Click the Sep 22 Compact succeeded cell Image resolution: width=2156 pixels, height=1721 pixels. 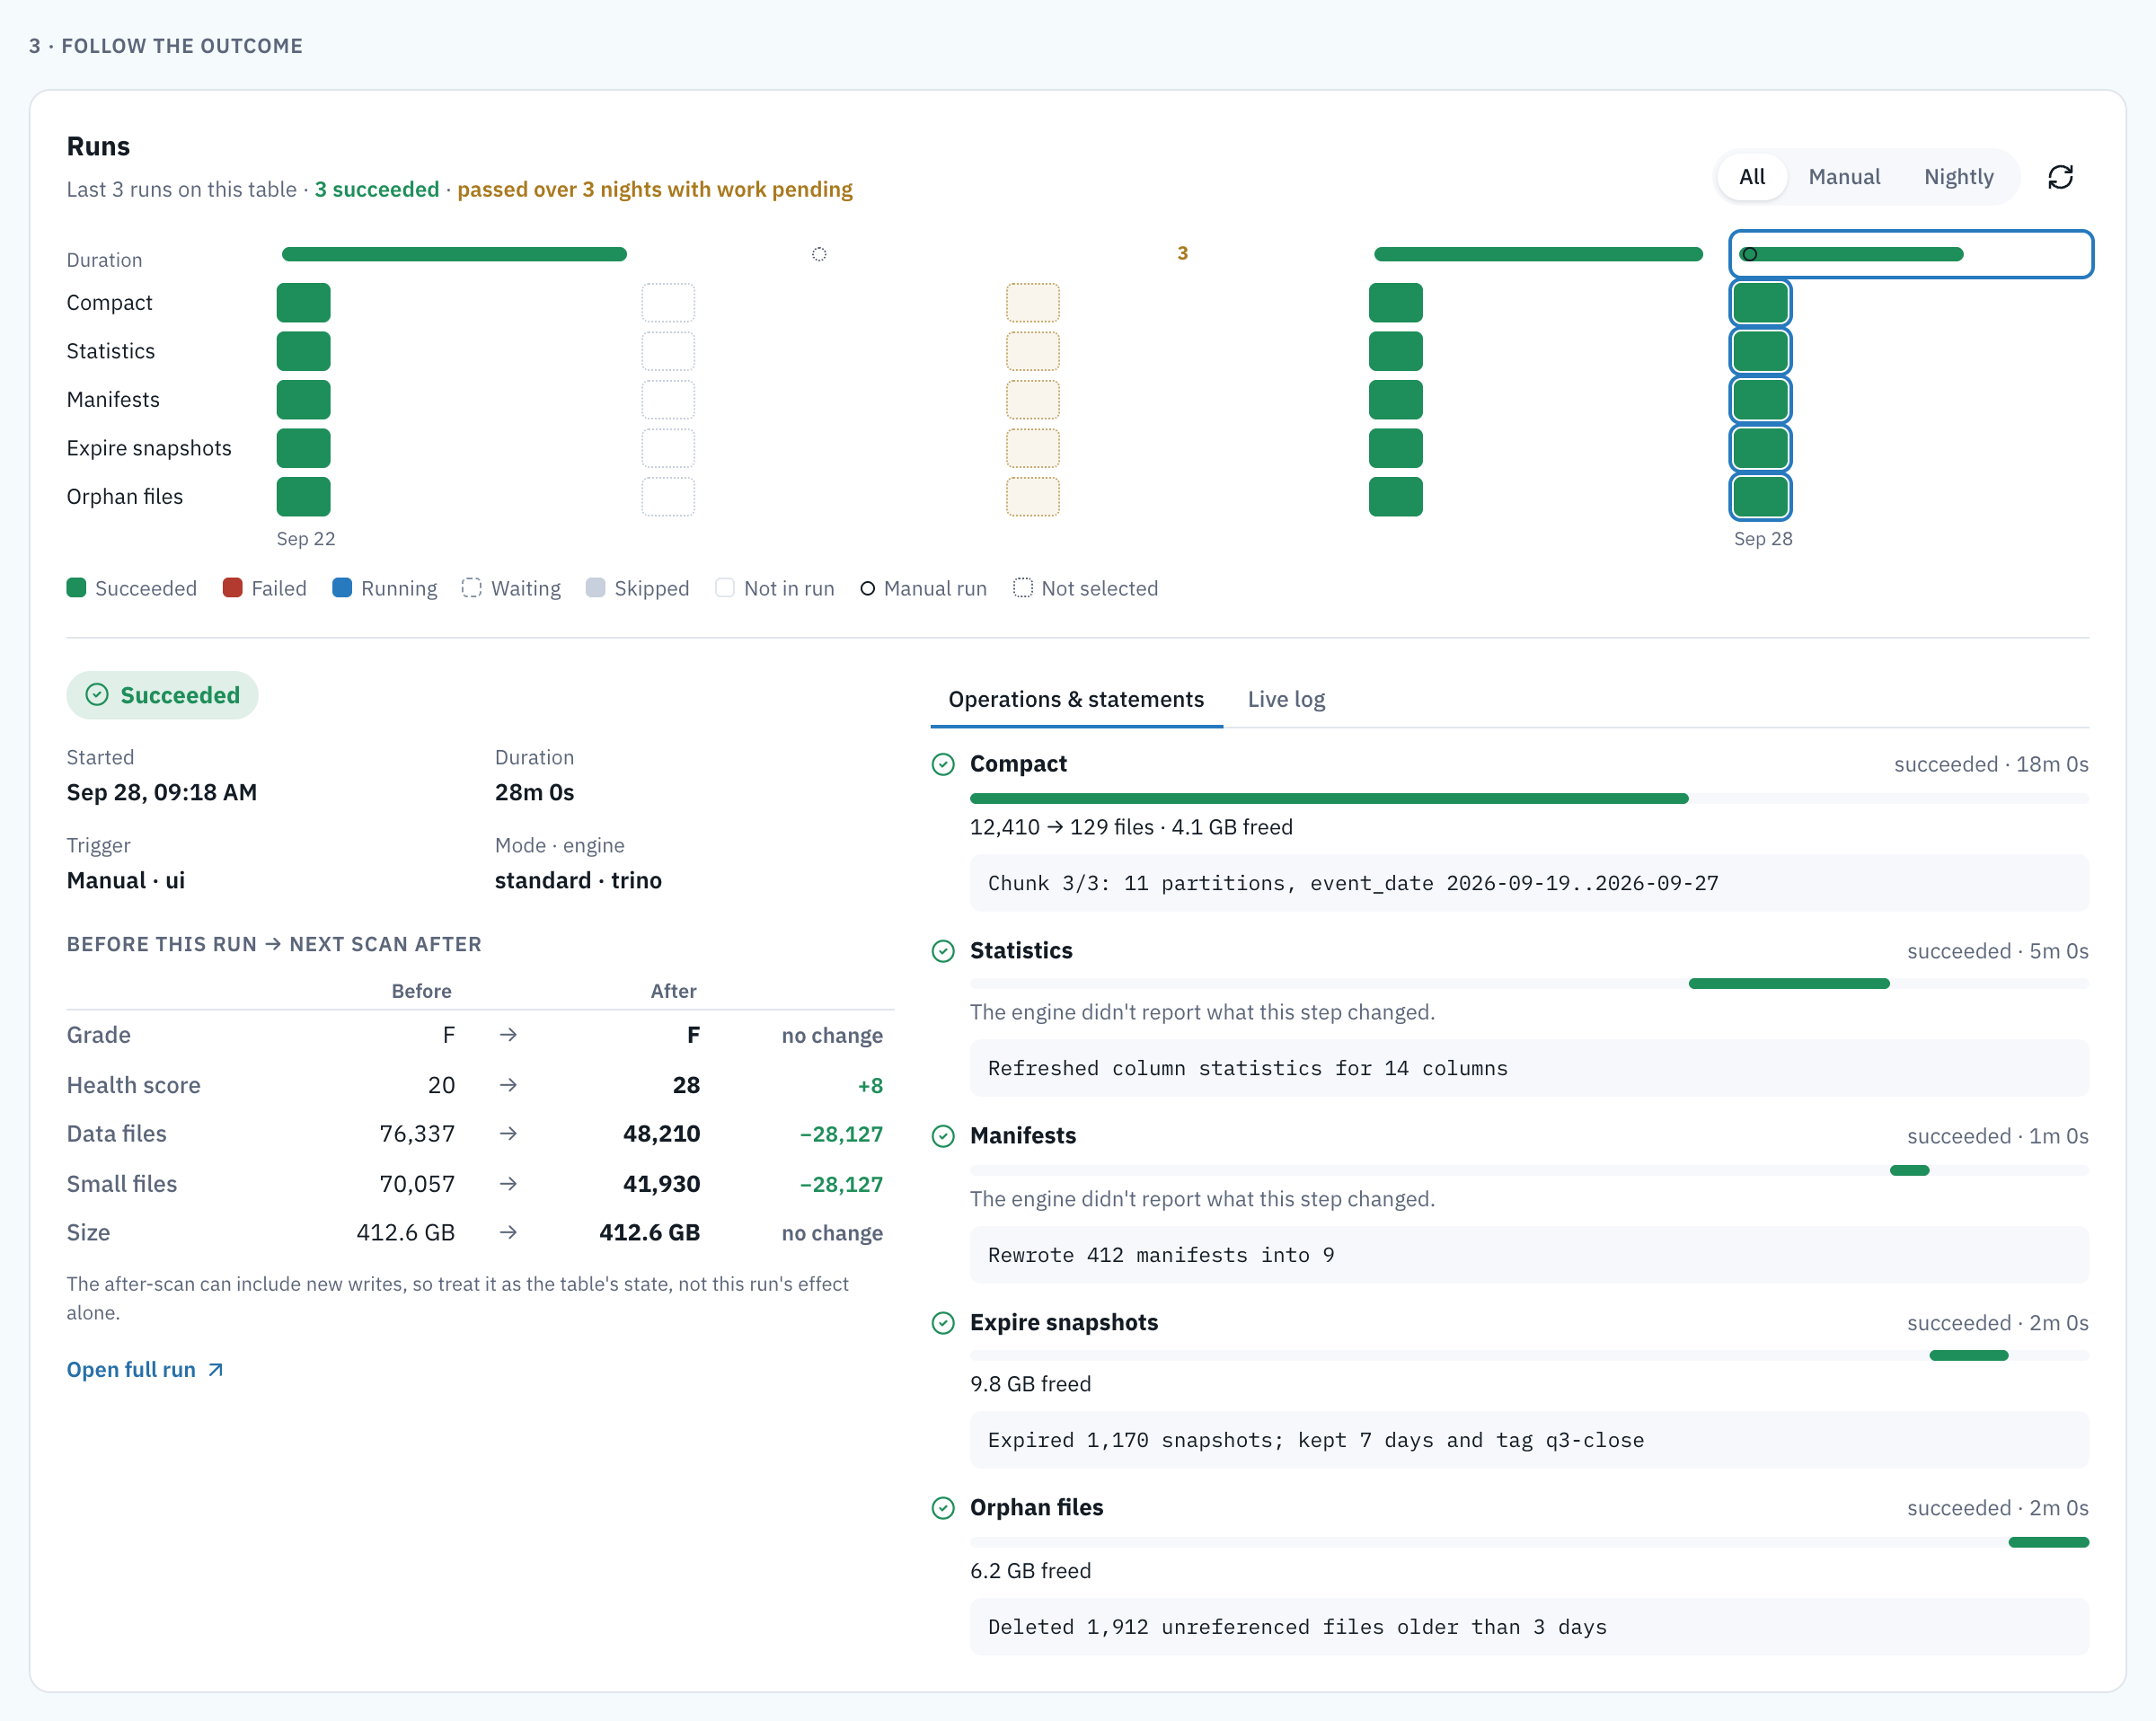click(x=303, y=303)
